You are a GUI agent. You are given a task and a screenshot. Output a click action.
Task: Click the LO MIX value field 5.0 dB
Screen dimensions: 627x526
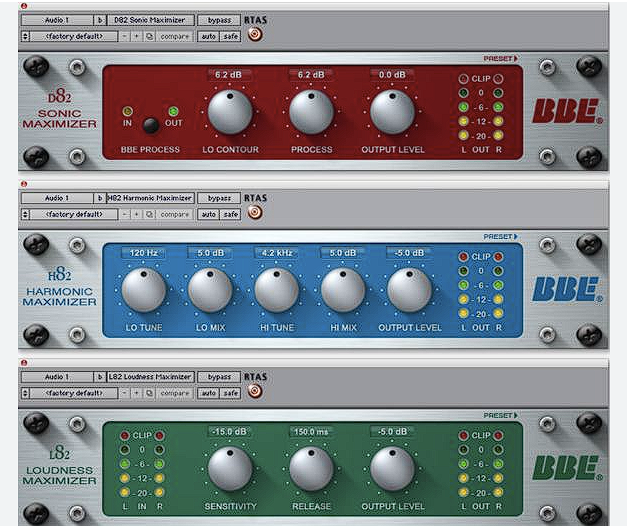tap(210, 253)
